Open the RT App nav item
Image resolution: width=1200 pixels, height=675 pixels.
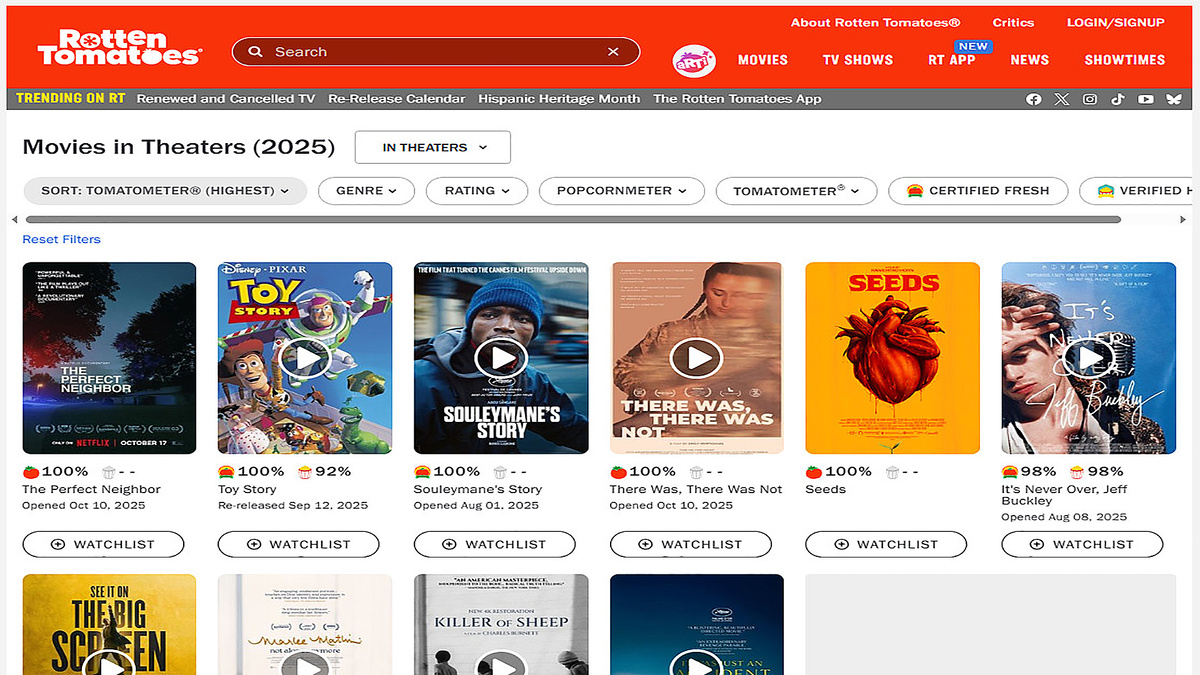(952, 60)
